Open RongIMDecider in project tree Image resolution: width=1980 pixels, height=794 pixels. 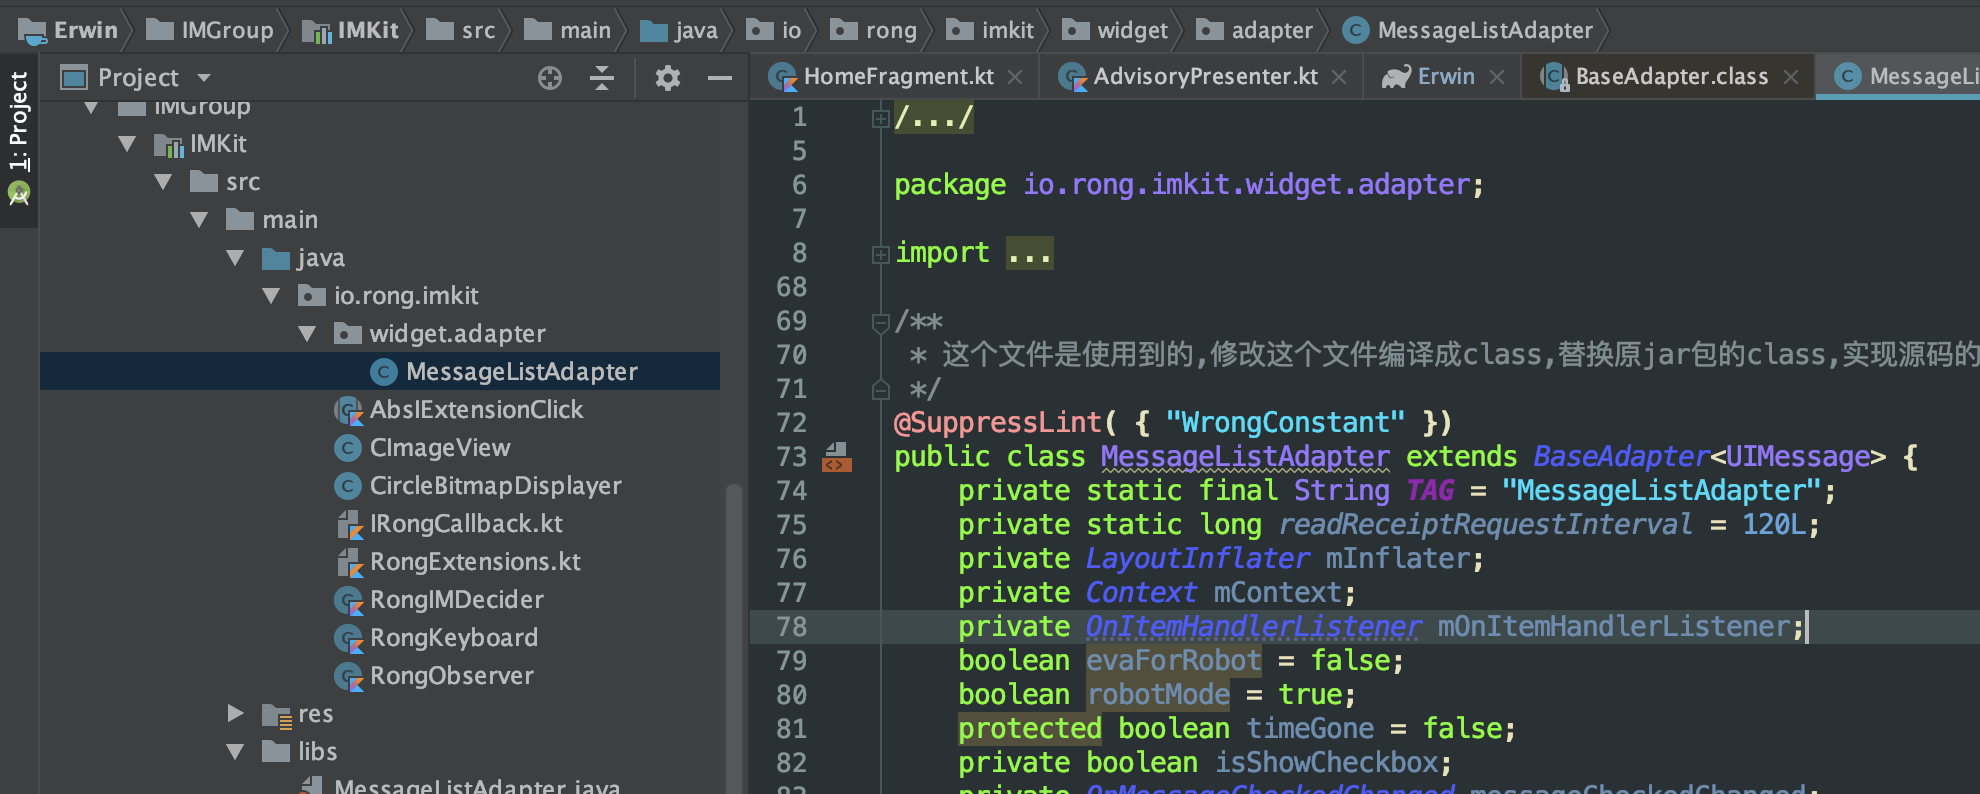[x=440, y=600]
